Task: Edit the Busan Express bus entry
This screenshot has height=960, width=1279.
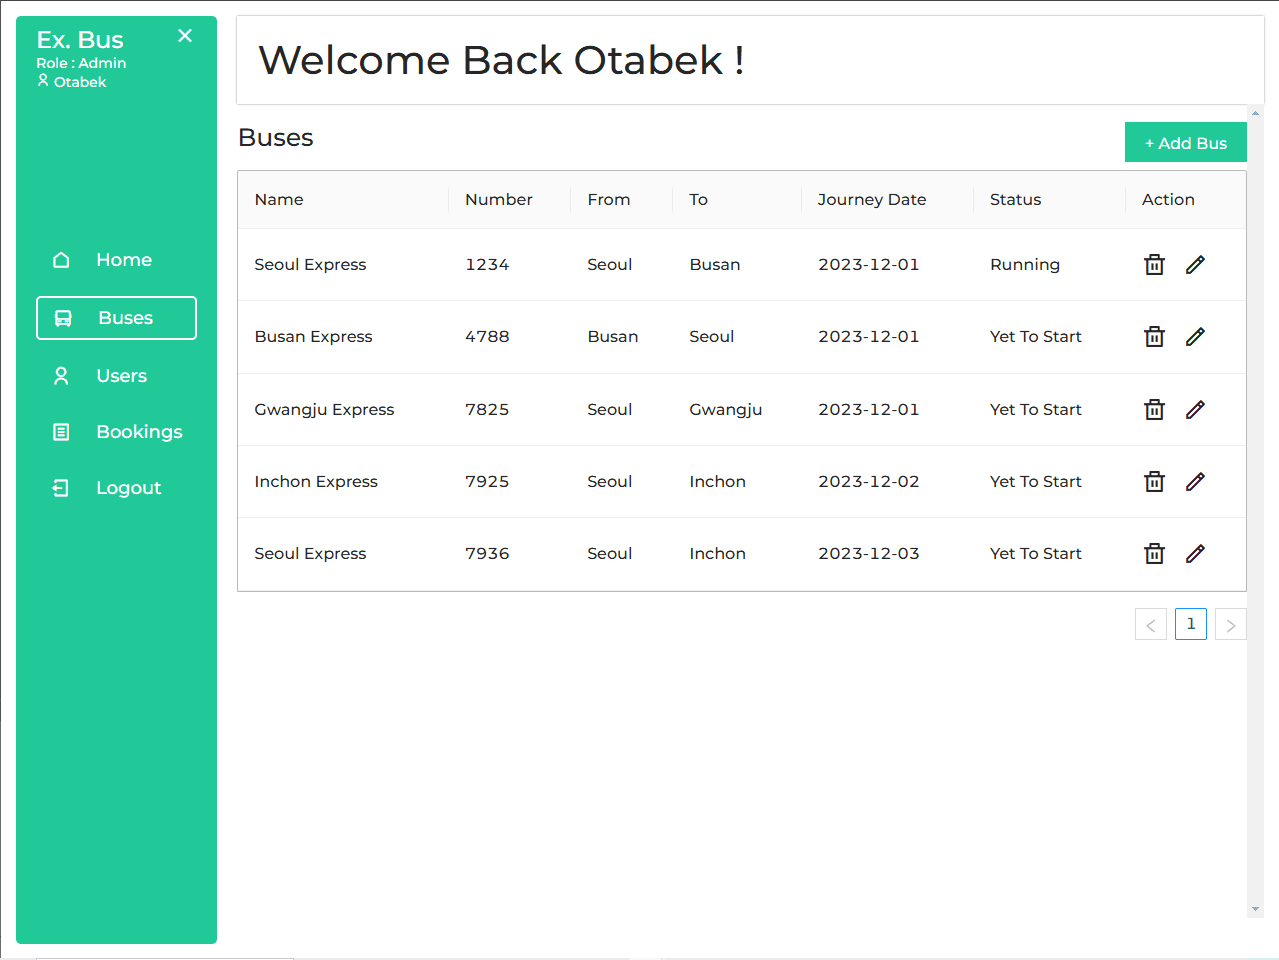Action: tap(1195, 337)
